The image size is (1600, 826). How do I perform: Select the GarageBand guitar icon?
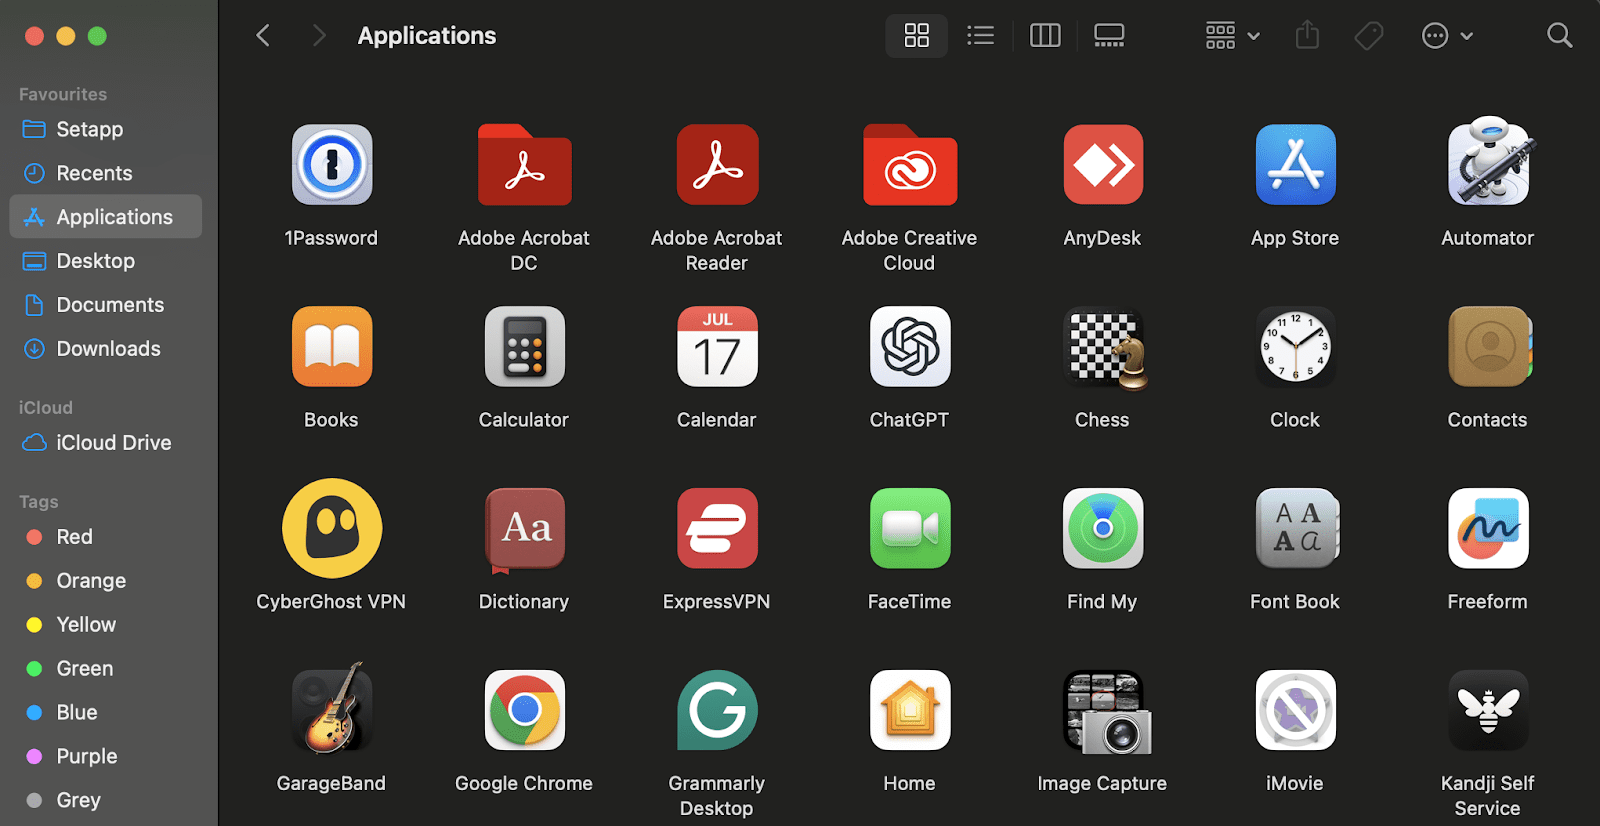331,710
